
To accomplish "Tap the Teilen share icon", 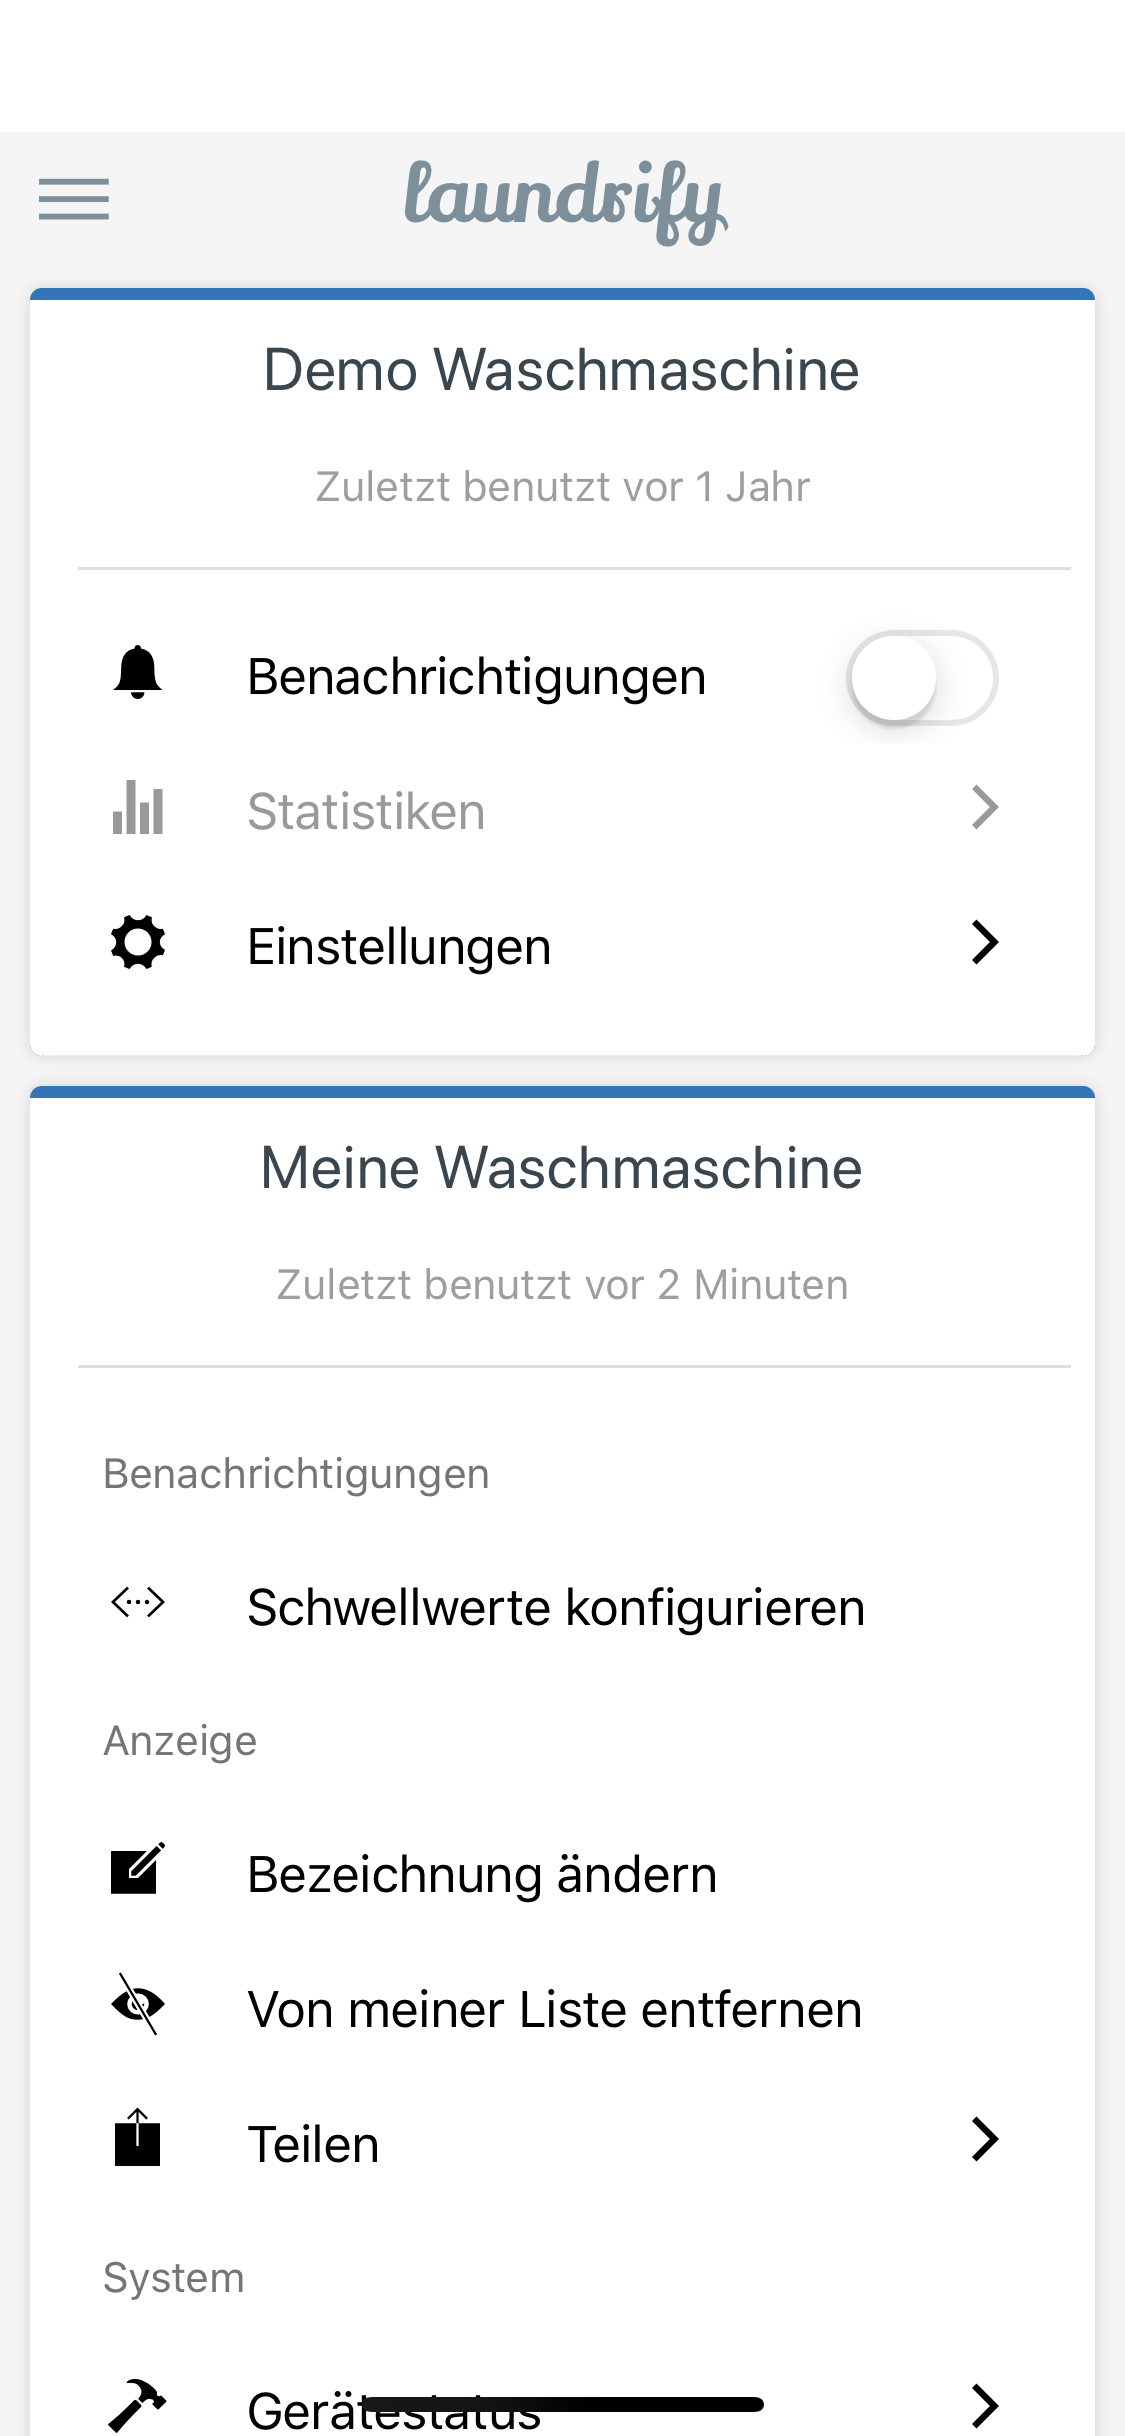I will tap(138, 2138).
